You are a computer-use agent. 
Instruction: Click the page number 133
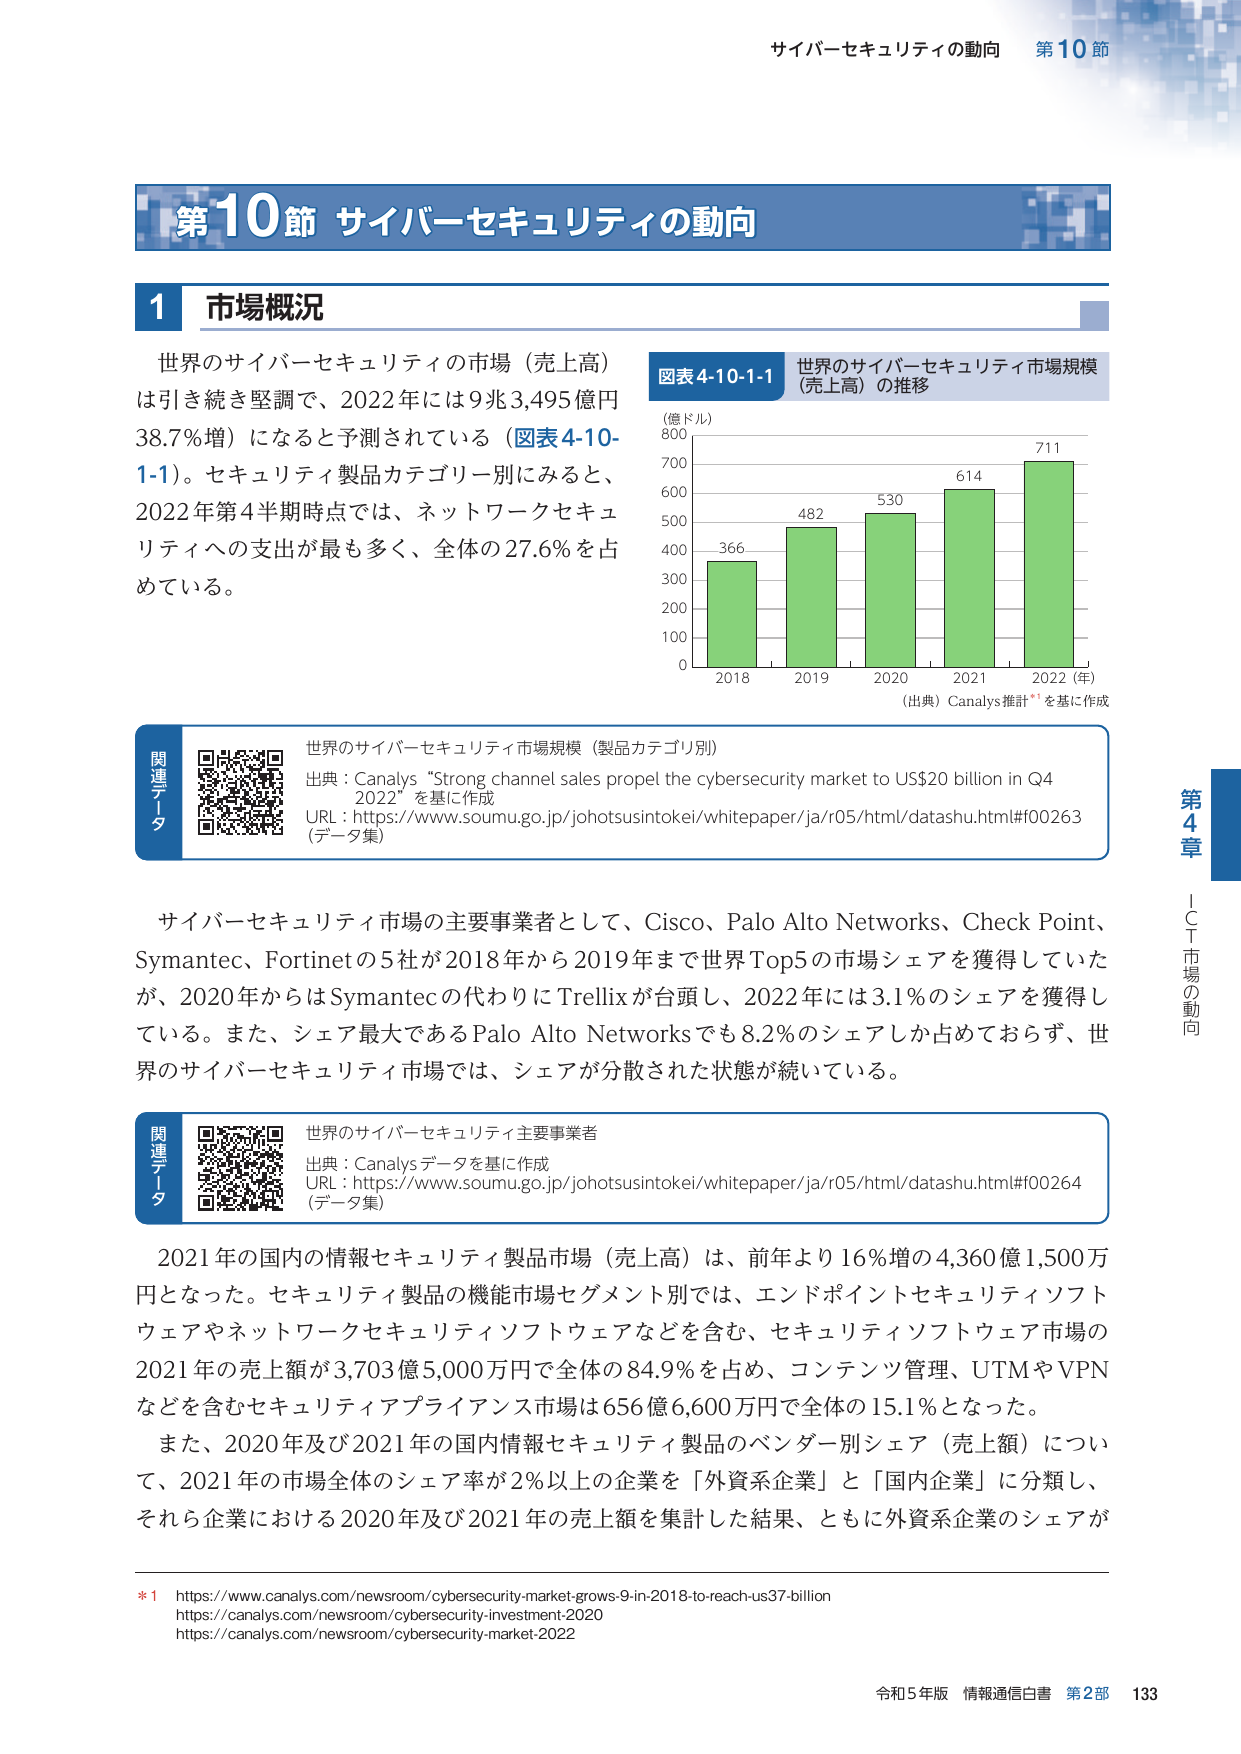tap(1145, 1693)
